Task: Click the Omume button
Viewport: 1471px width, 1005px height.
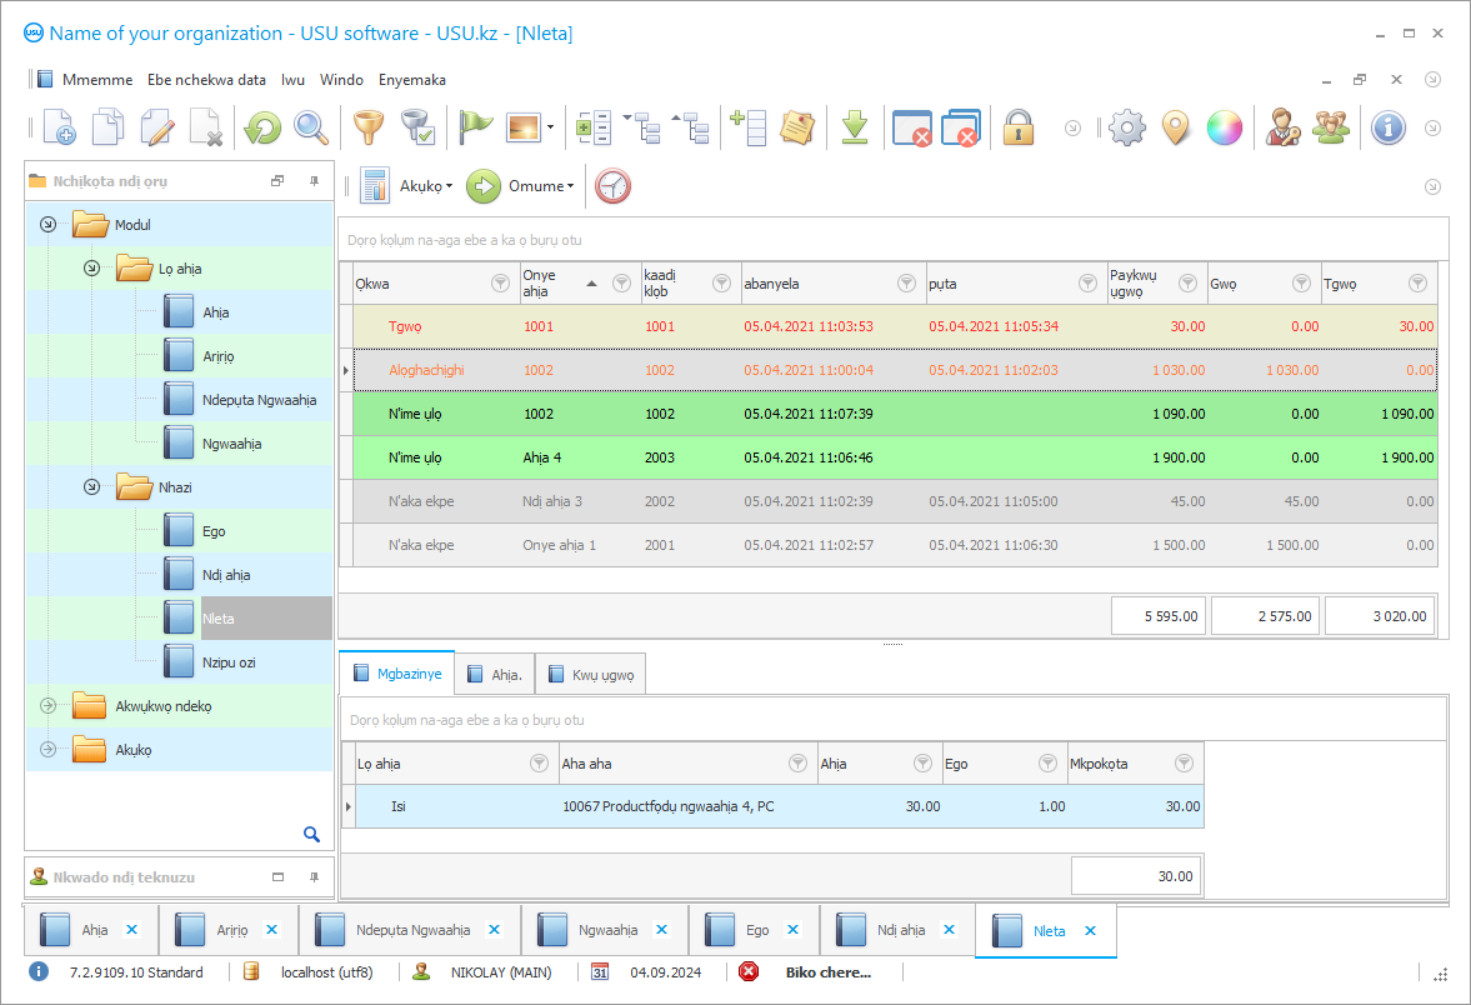Action: [522, 186]
